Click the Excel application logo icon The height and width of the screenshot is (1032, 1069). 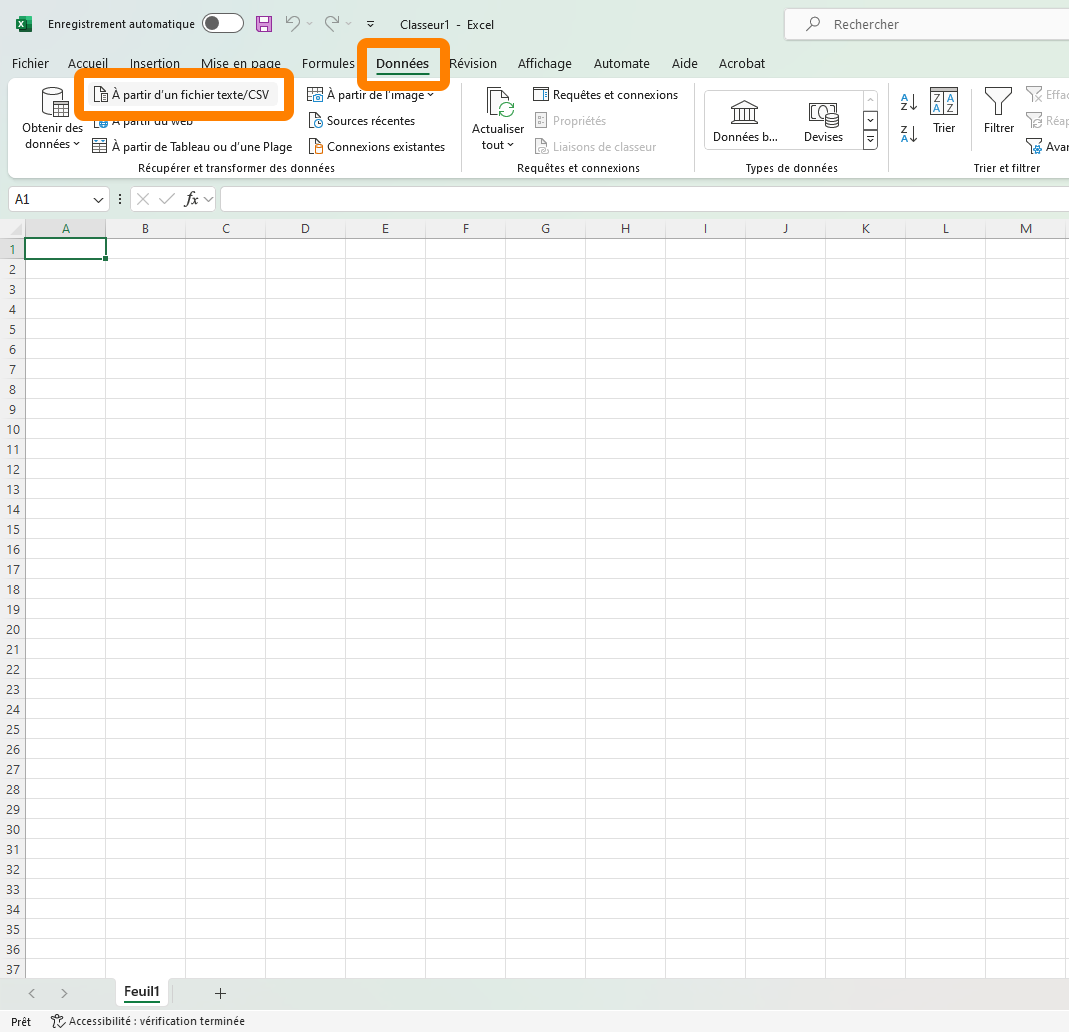[x=24, y=24]
